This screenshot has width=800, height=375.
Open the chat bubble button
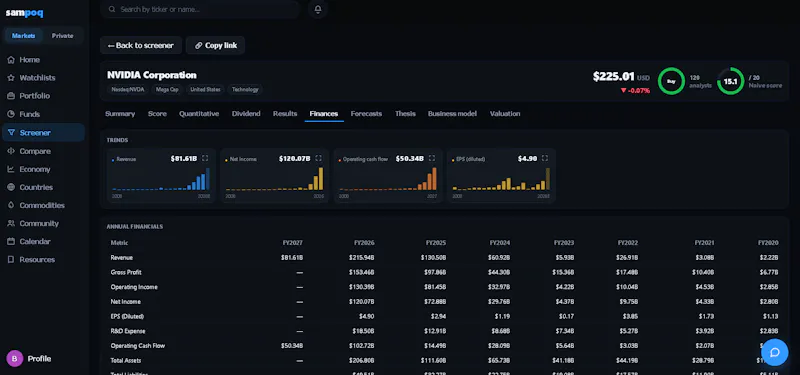(774, 352)
